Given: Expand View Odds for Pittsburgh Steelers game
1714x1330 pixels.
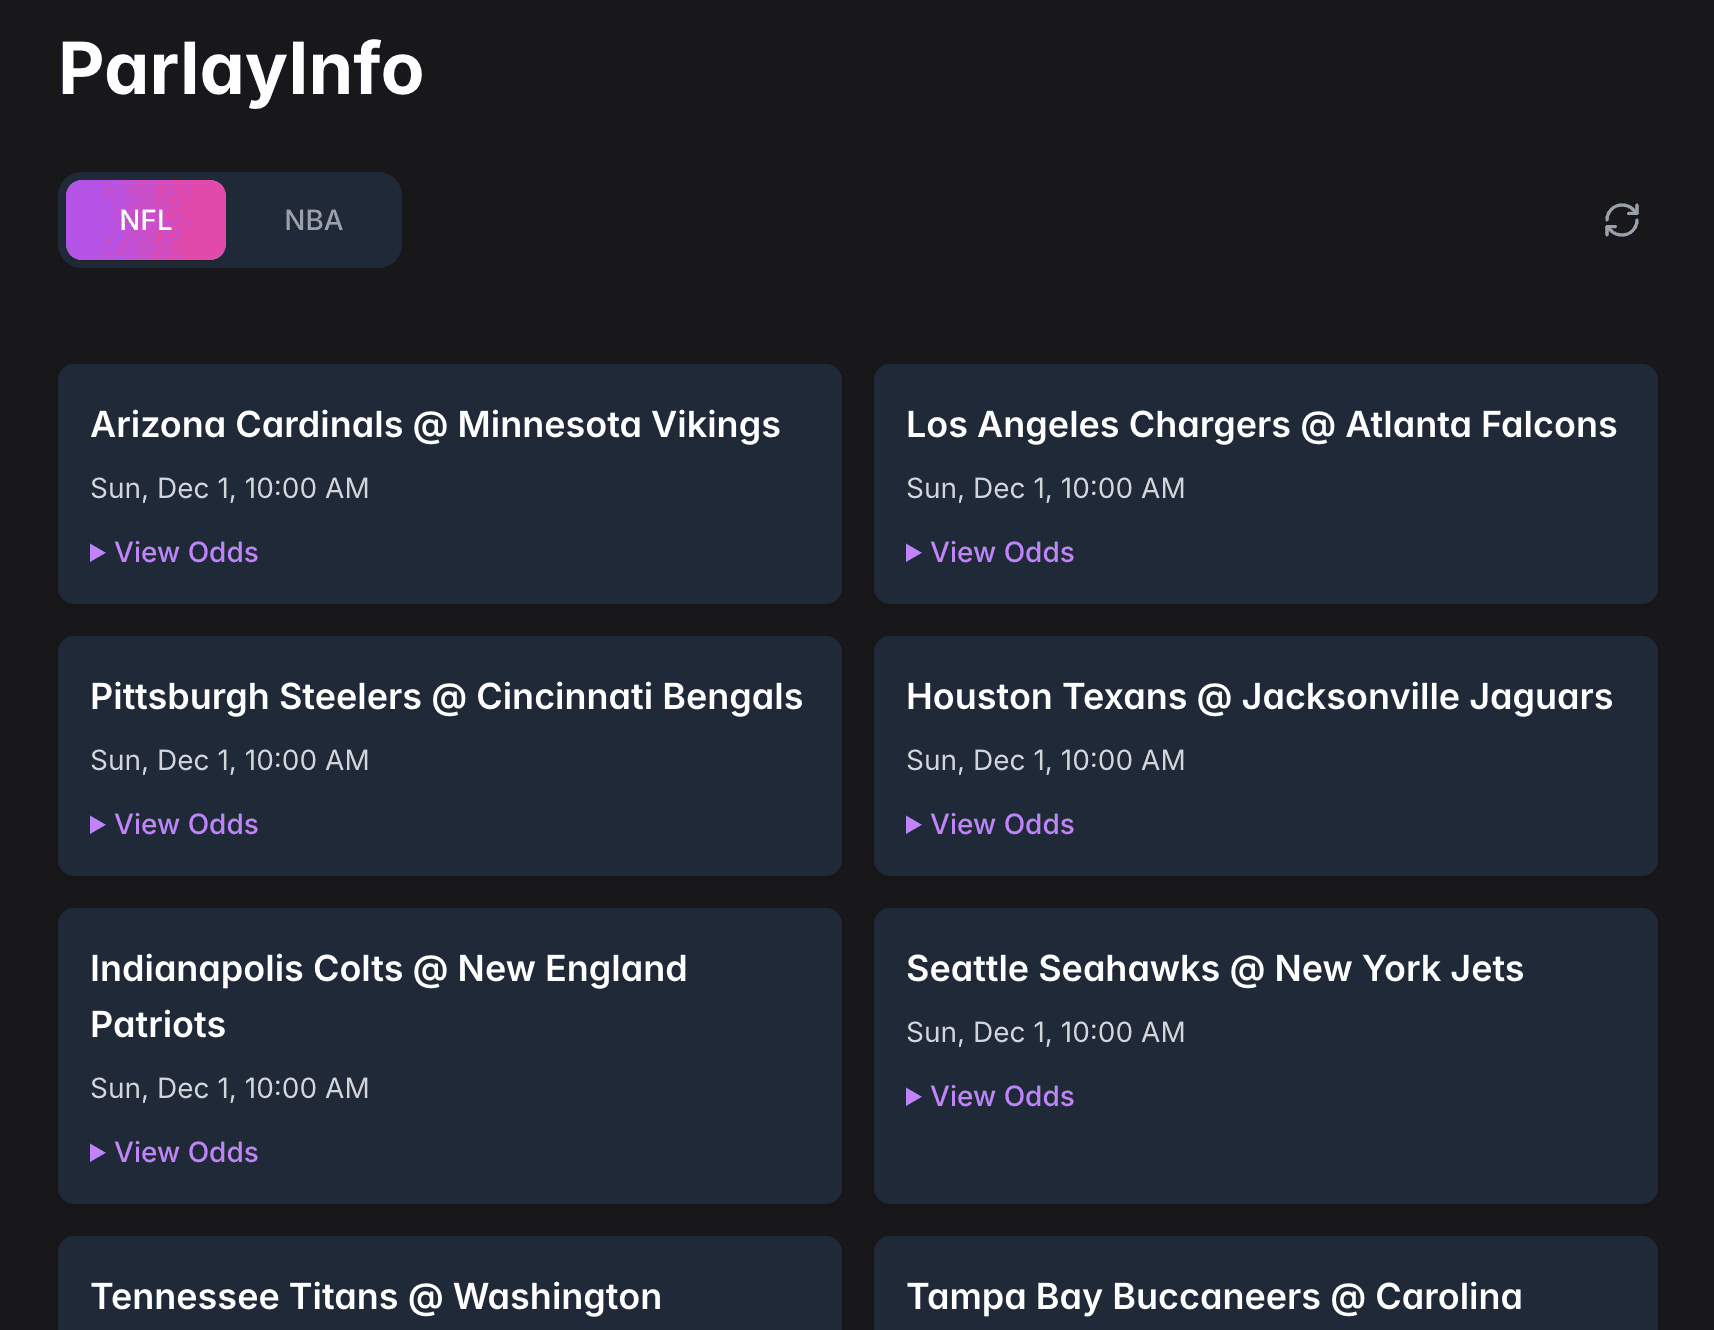Looking at the screenshot, I should (x=174, y=824).
